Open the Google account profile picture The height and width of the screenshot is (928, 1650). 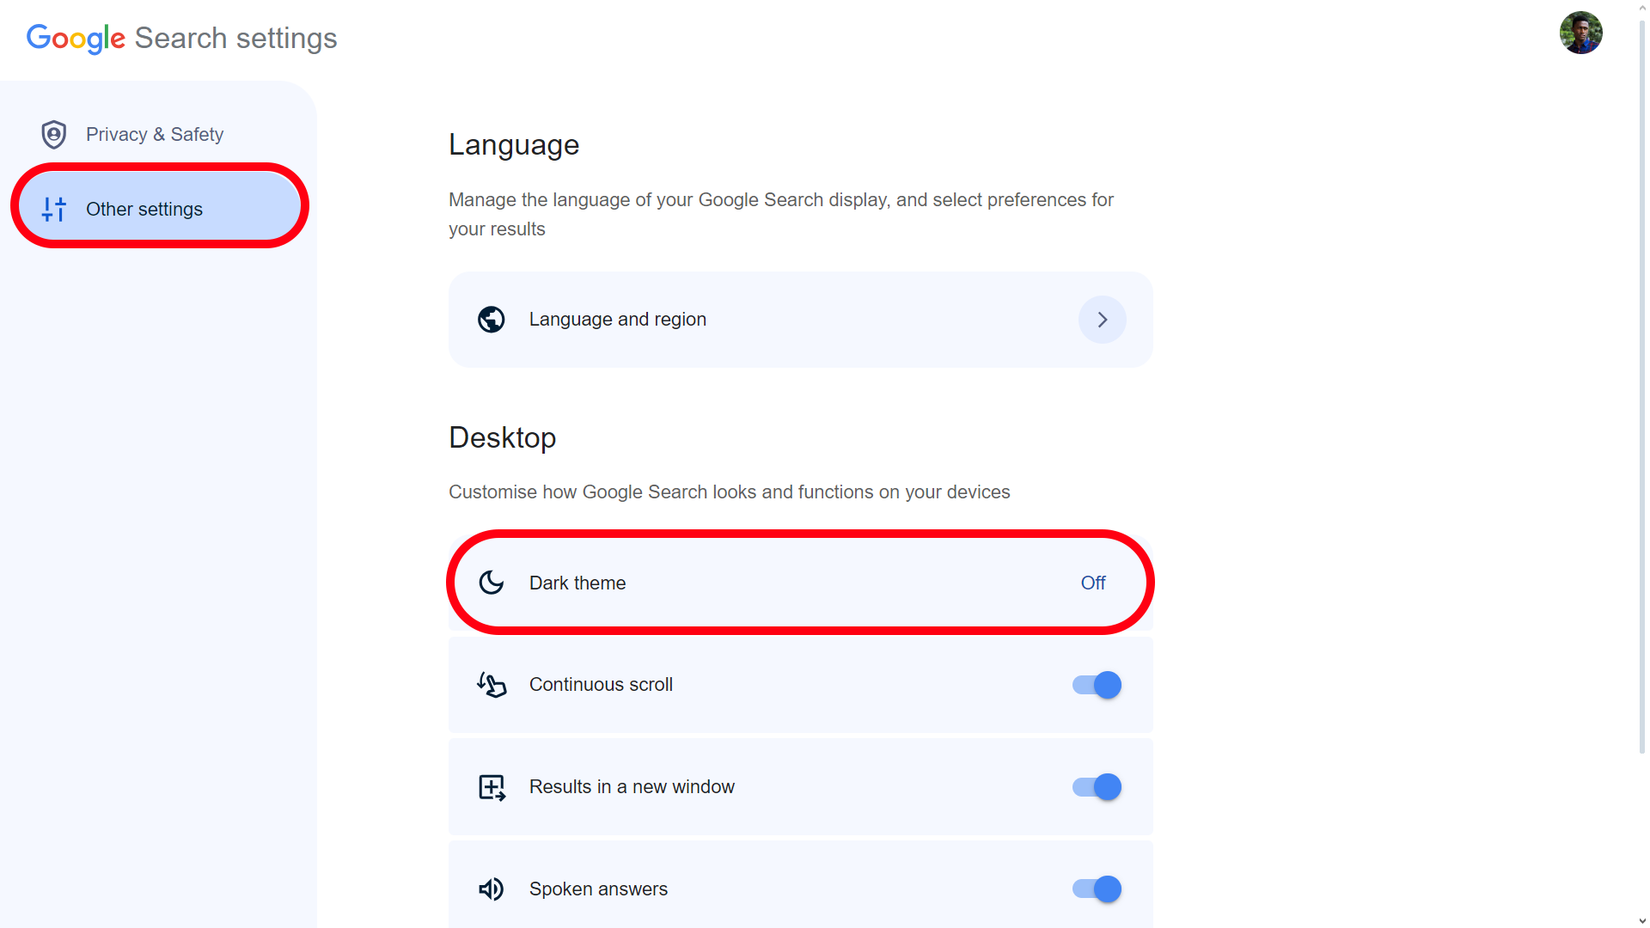click(1580, 33)
